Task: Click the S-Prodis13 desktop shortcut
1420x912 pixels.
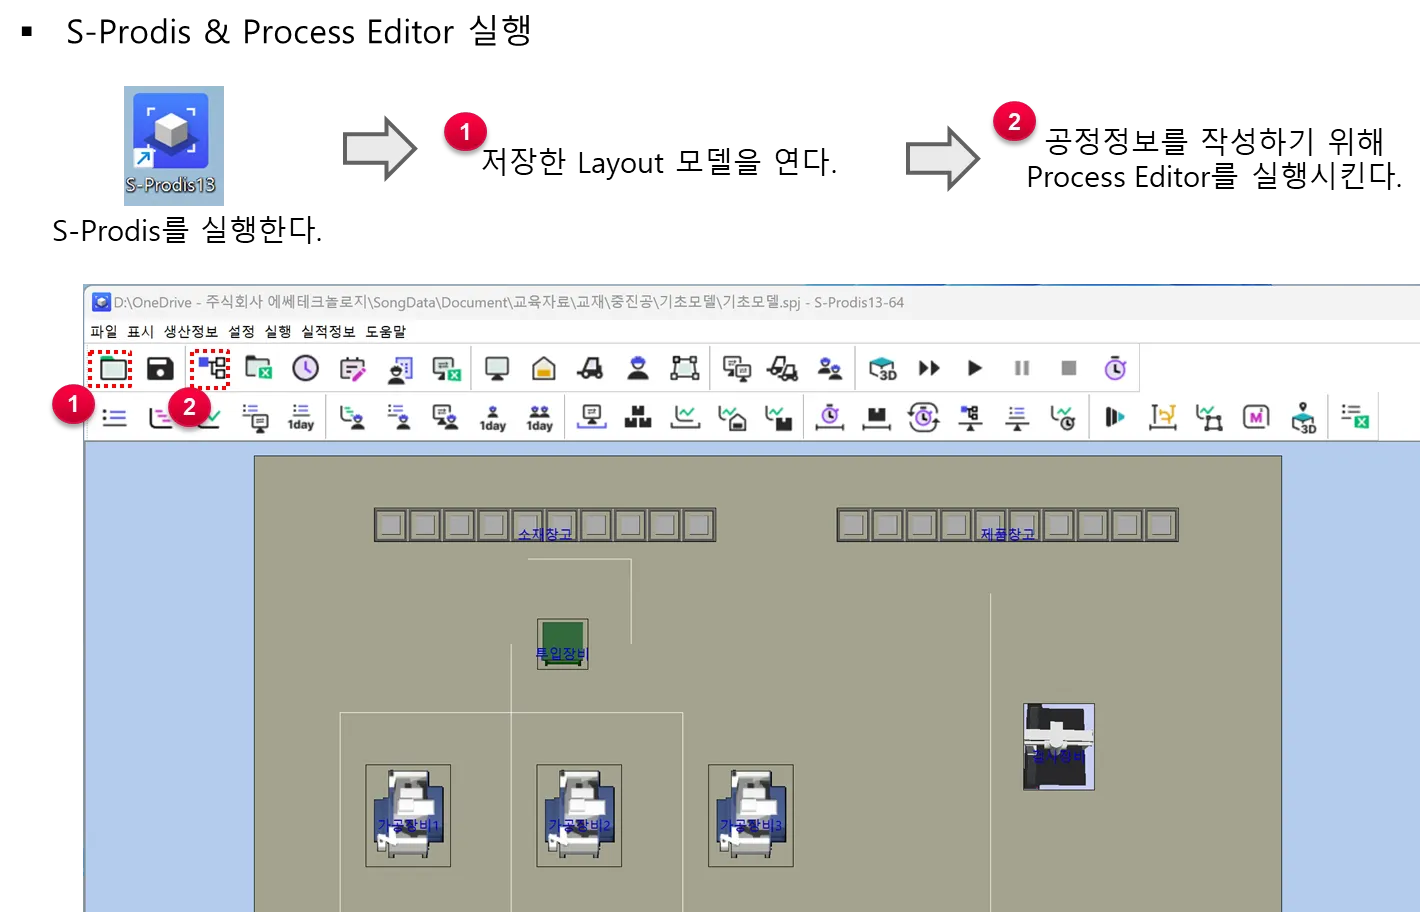Action: 173,146
